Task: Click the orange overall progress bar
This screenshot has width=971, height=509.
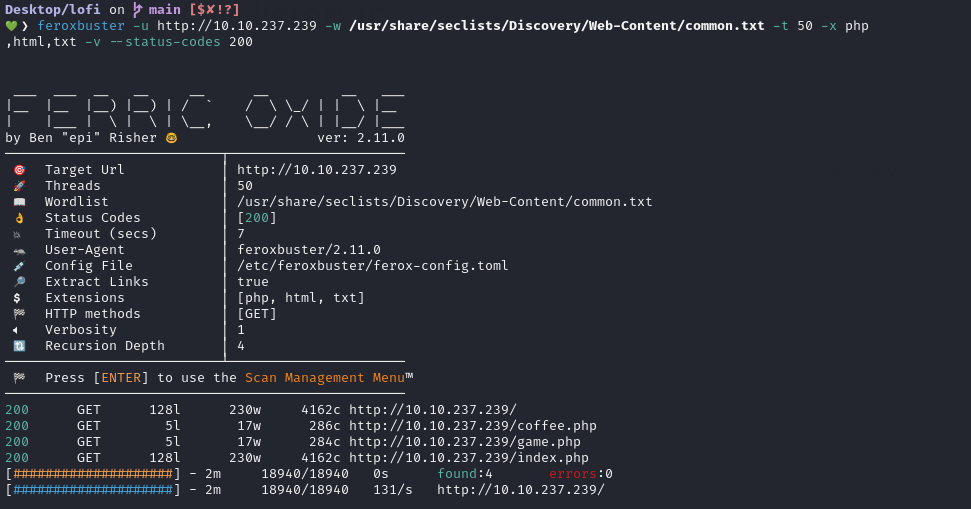Action: pyautogui.click(x=93, y=474)
